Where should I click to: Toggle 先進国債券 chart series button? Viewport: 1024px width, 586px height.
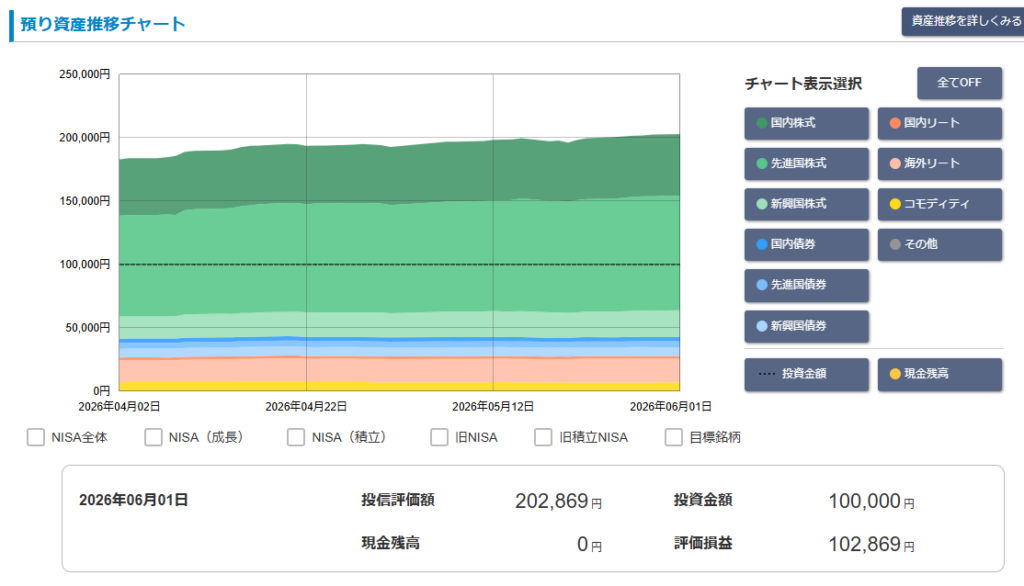[x=806, y=285]
